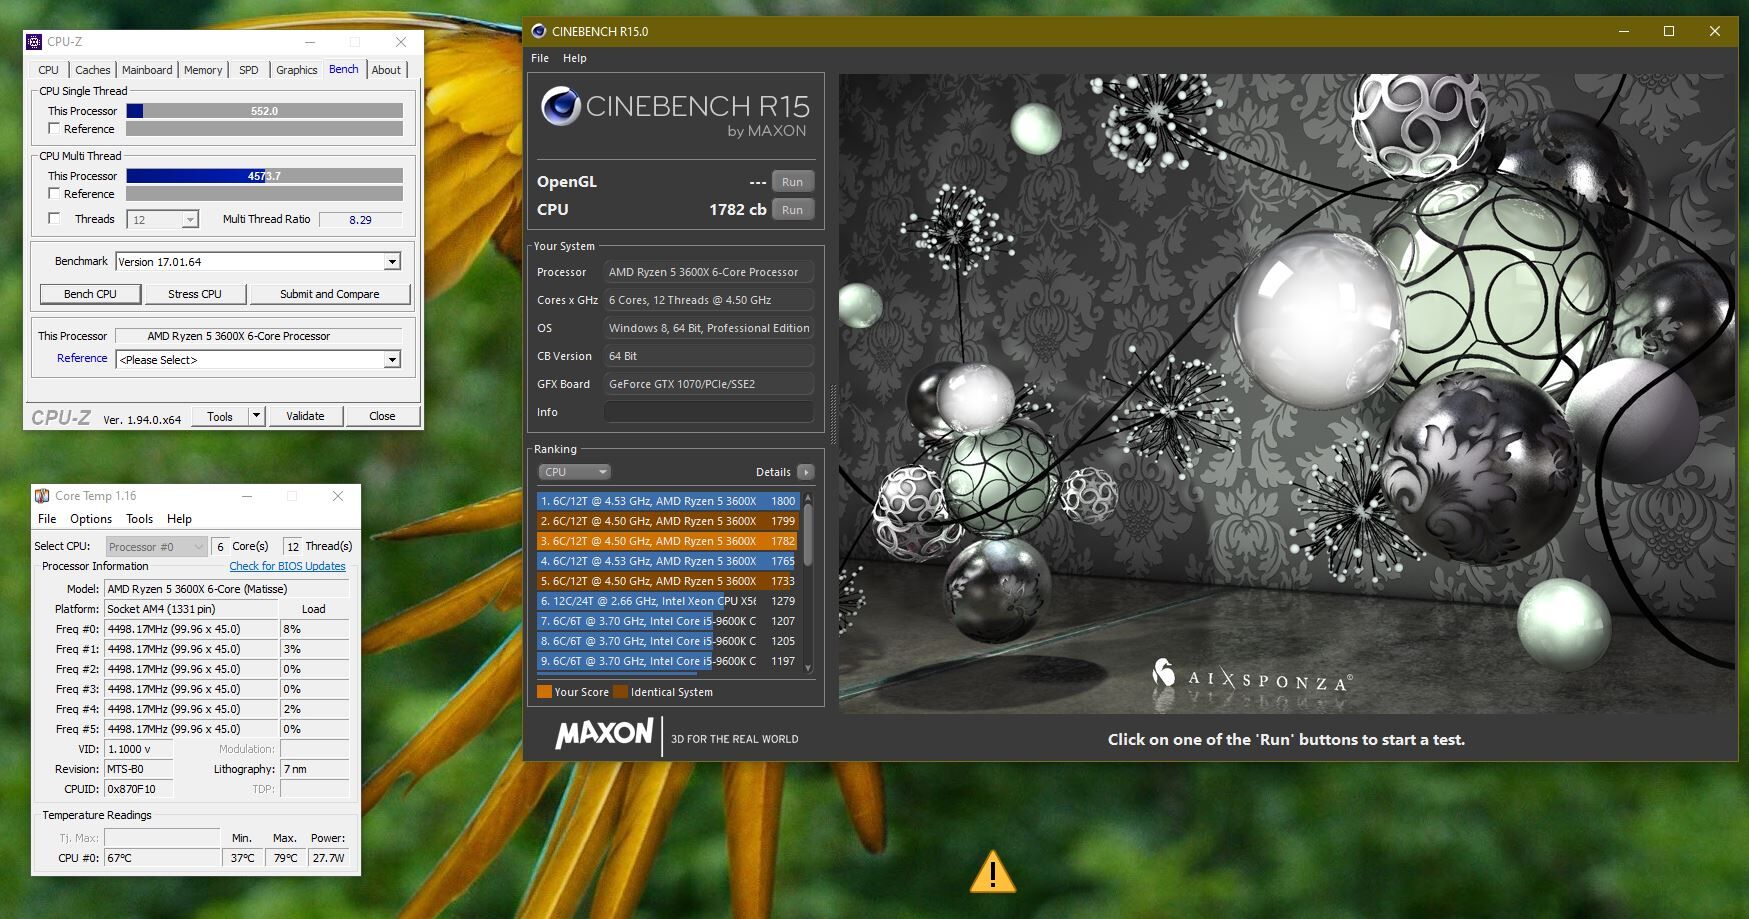Click the Tools button in CPU-Z
This screenshot has width=1749, height=919.
click(x=220, y=416)
